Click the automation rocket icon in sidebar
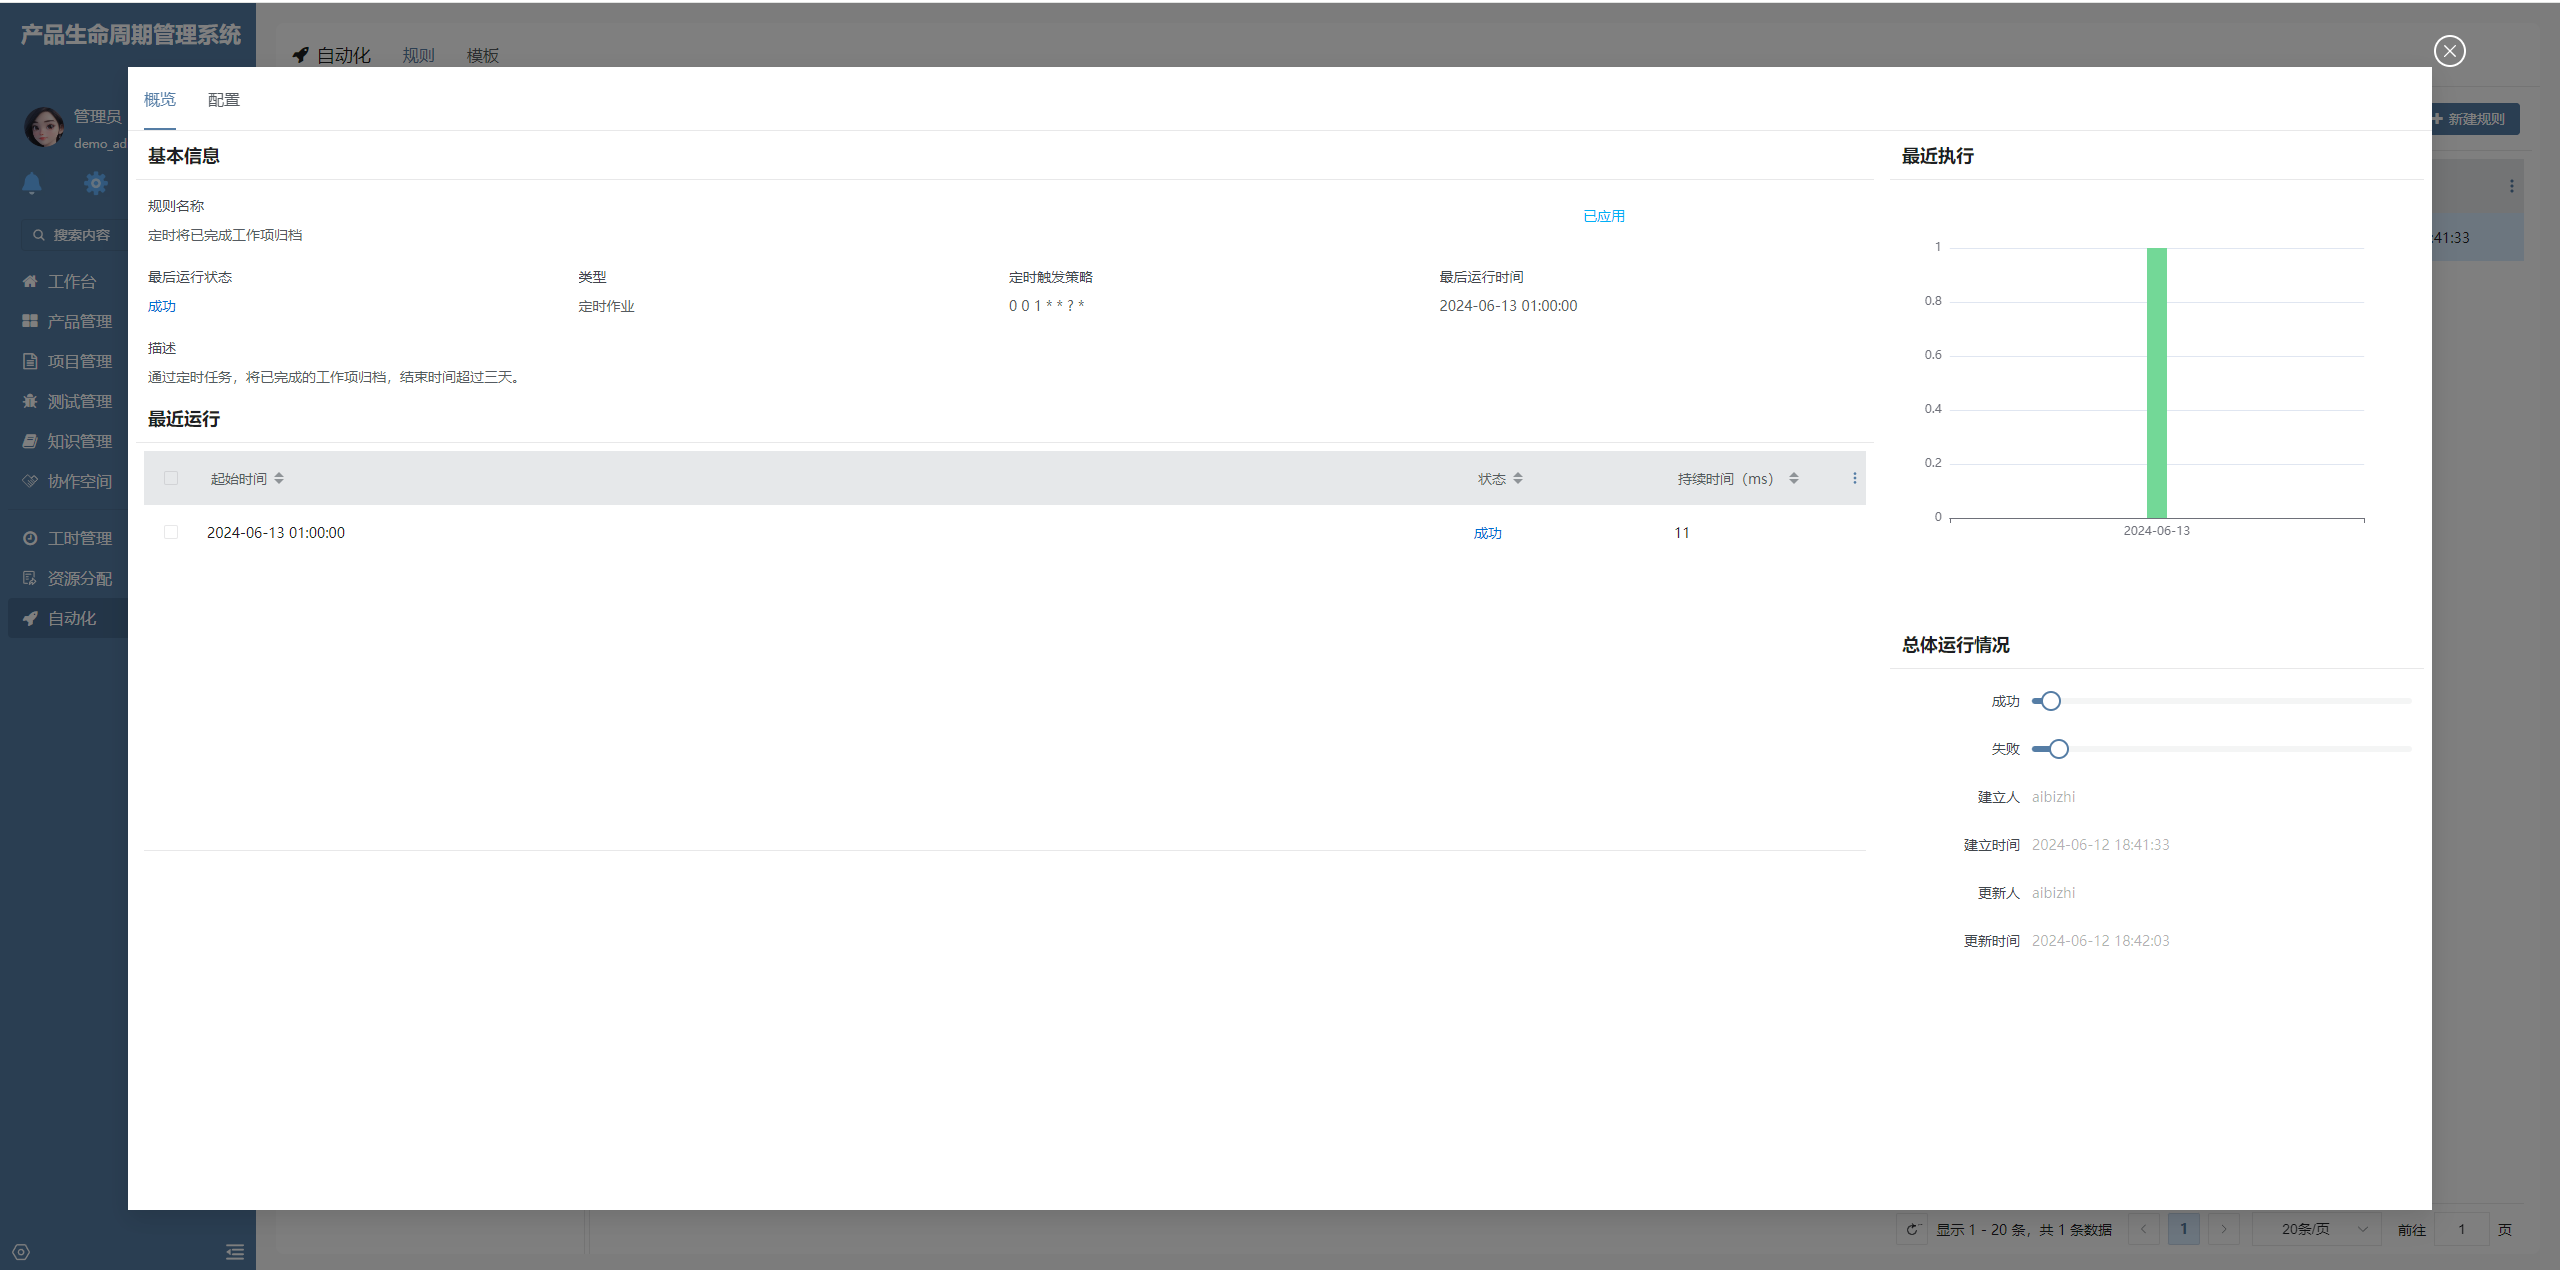The height and width of the screenshot is (1270, 2560). (30, 619)
